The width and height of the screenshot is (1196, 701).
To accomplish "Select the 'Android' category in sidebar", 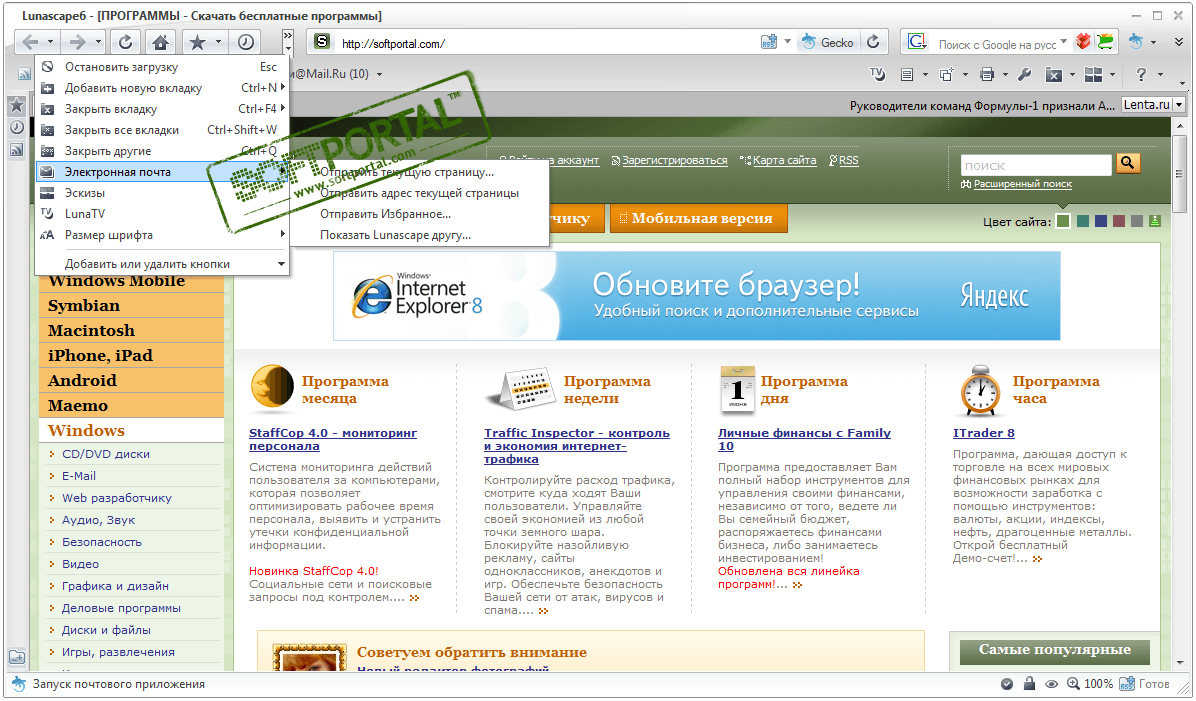I will (x=131, y=381).
